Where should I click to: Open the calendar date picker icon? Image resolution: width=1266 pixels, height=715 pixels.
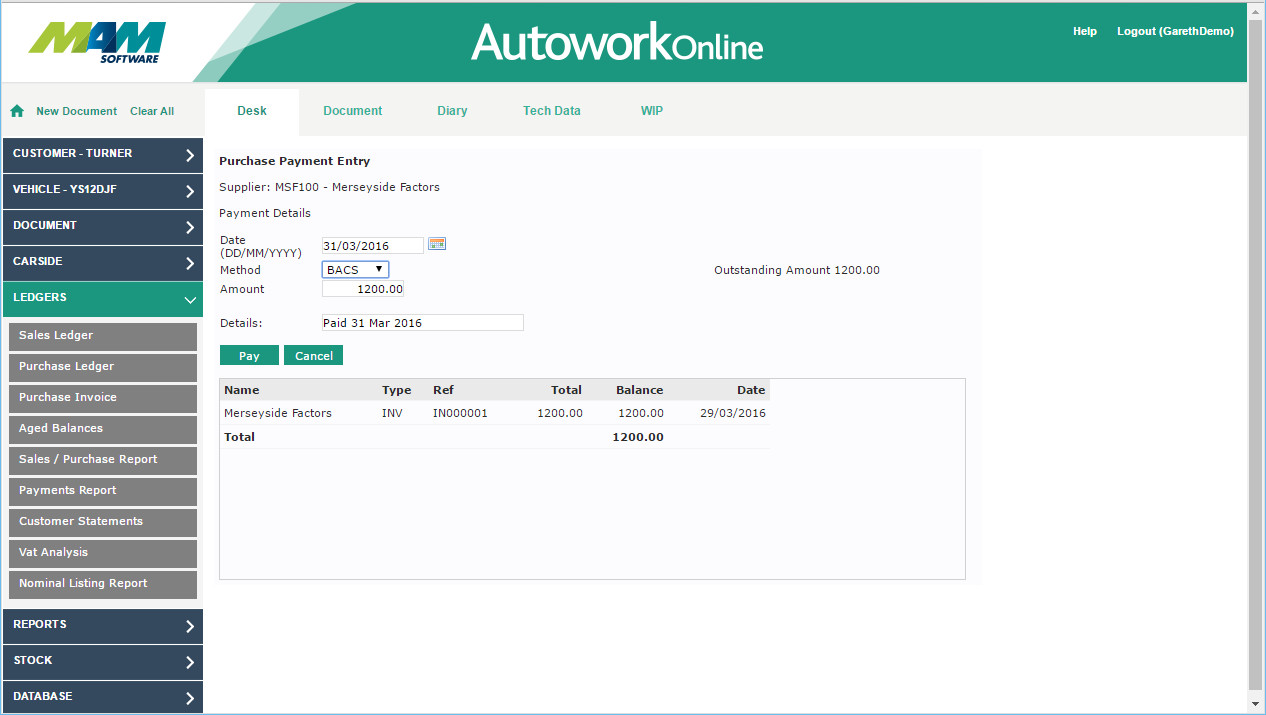pos(436,244)
